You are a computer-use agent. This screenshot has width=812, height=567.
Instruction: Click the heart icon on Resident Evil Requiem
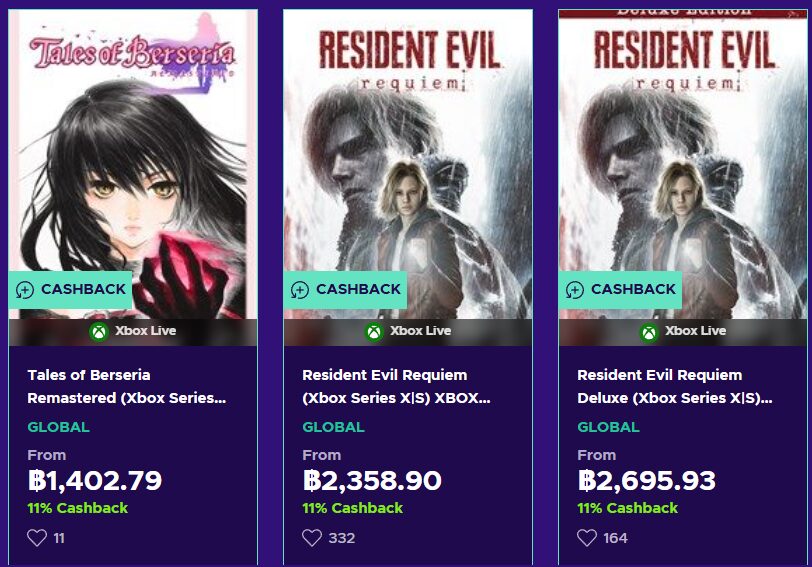pos(312,538)
